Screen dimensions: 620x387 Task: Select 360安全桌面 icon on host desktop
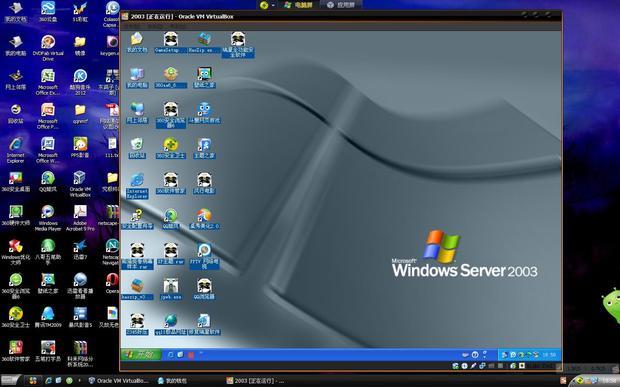point(16,182)
